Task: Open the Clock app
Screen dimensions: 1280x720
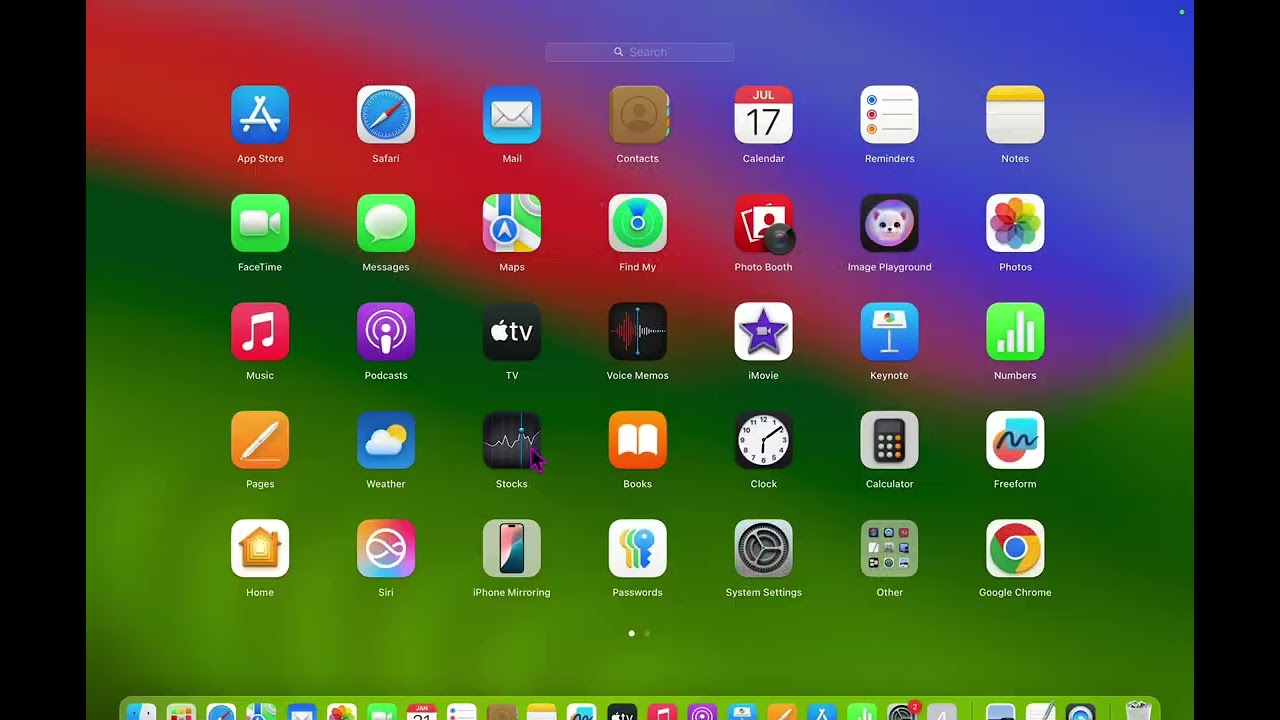Action: pyautogui.click(x=764, y=440)
